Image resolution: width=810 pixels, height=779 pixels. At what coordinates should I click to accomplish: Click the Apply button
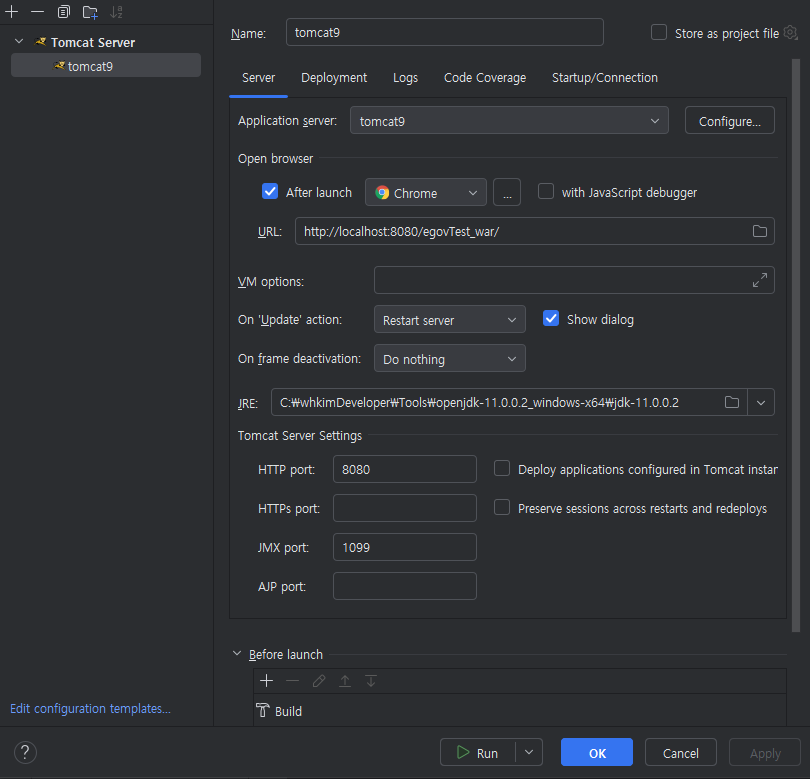(x=765, y=752)
